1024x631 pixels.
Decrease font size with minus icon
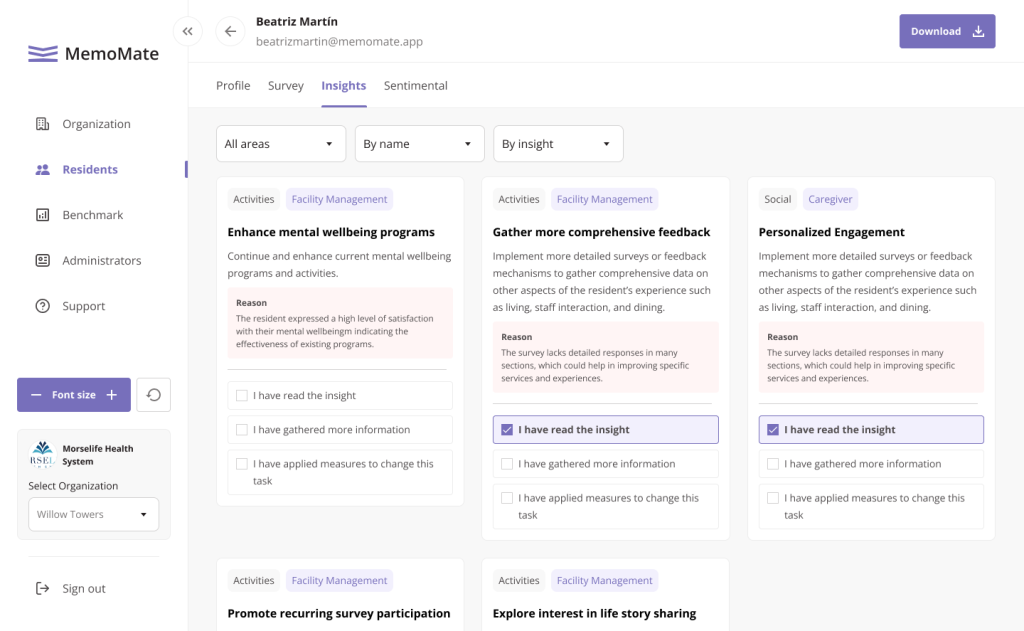pos(36,395)
